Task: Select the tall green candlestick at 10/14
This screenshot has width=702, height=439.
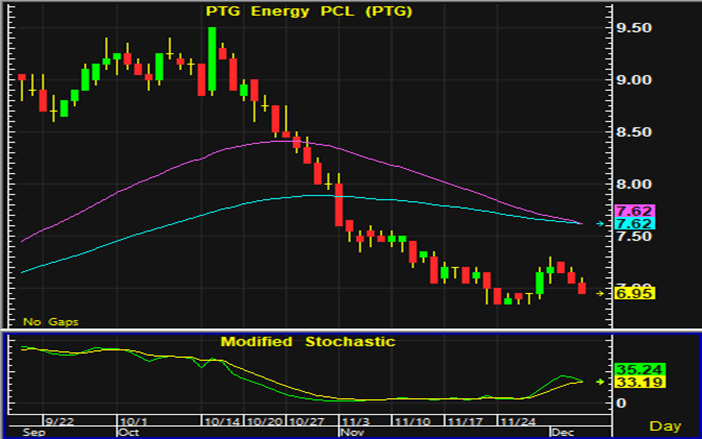Action: 212,60
